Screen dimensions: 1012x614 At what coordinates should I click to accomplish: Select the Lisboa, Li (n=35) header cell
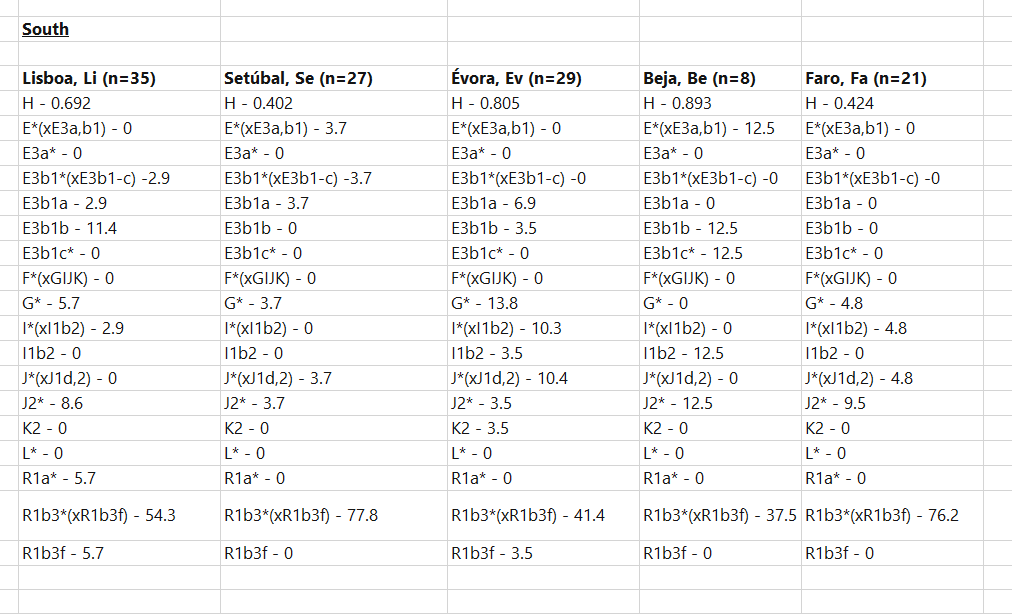click(119, 78)
